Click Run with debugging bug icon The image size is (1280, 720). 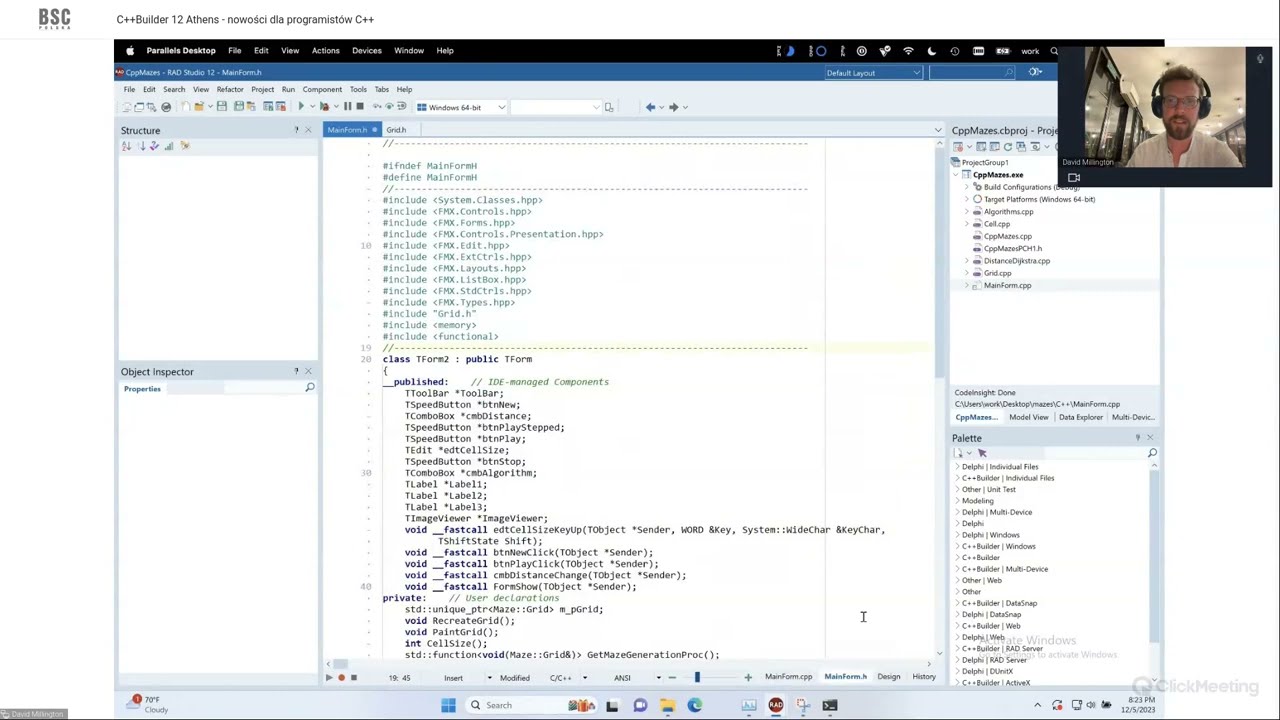(324, 107)
